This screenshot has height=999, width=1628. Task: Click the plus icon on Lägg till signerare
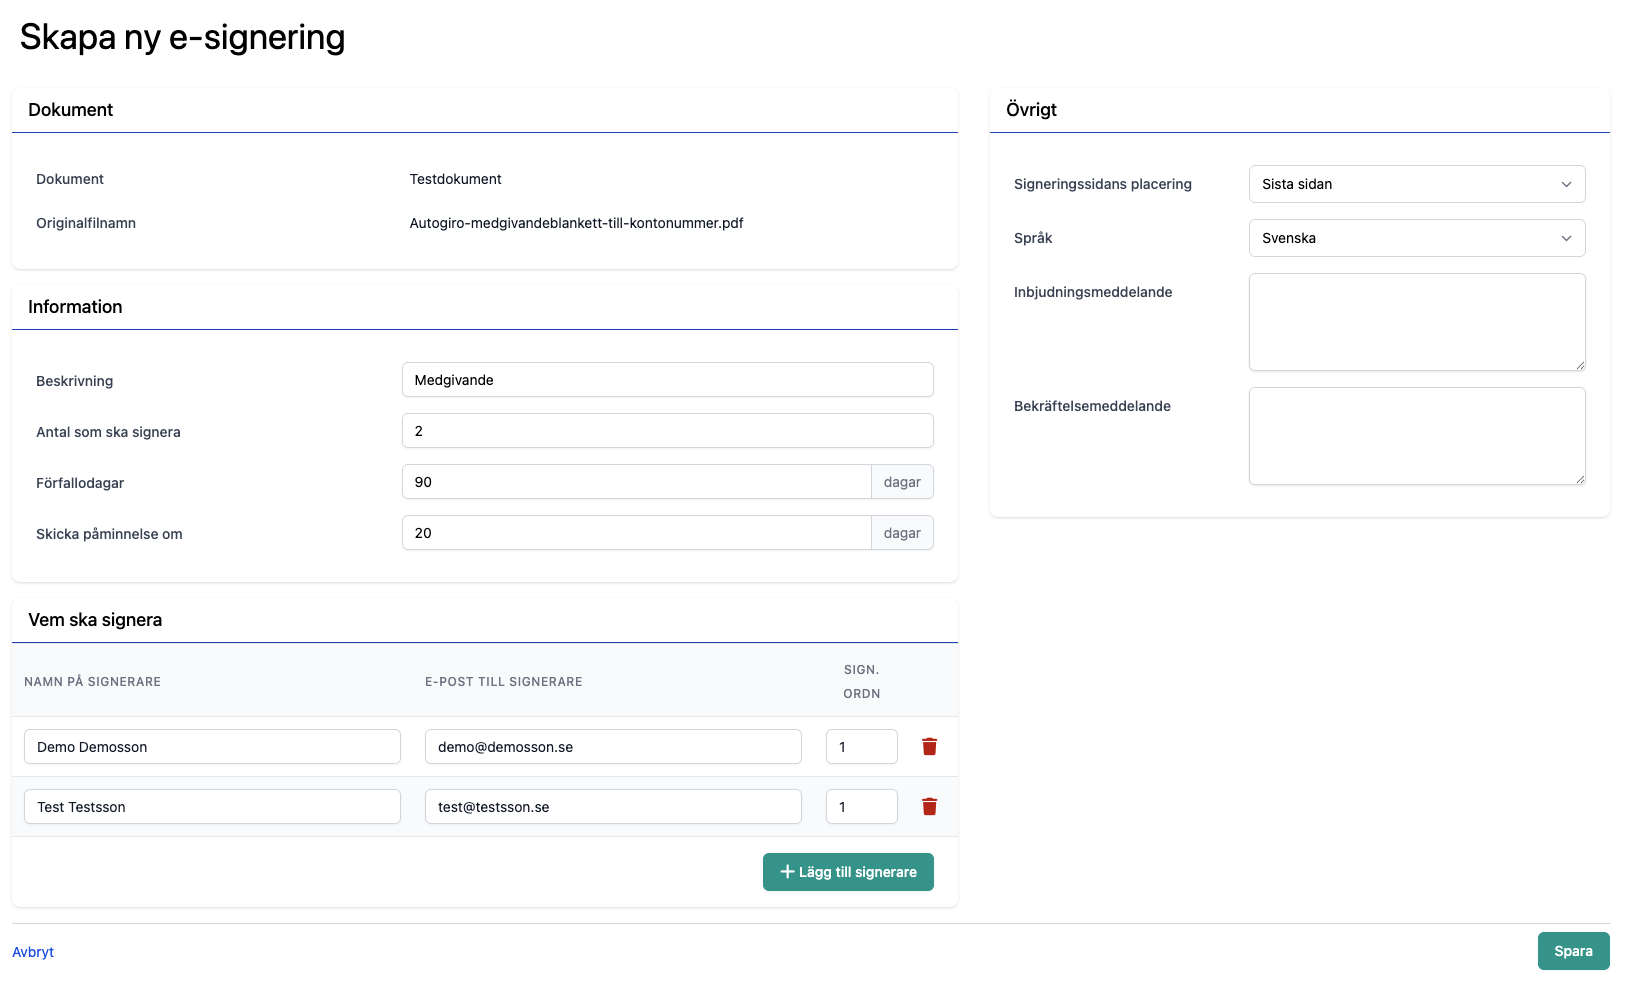point(787,872)
